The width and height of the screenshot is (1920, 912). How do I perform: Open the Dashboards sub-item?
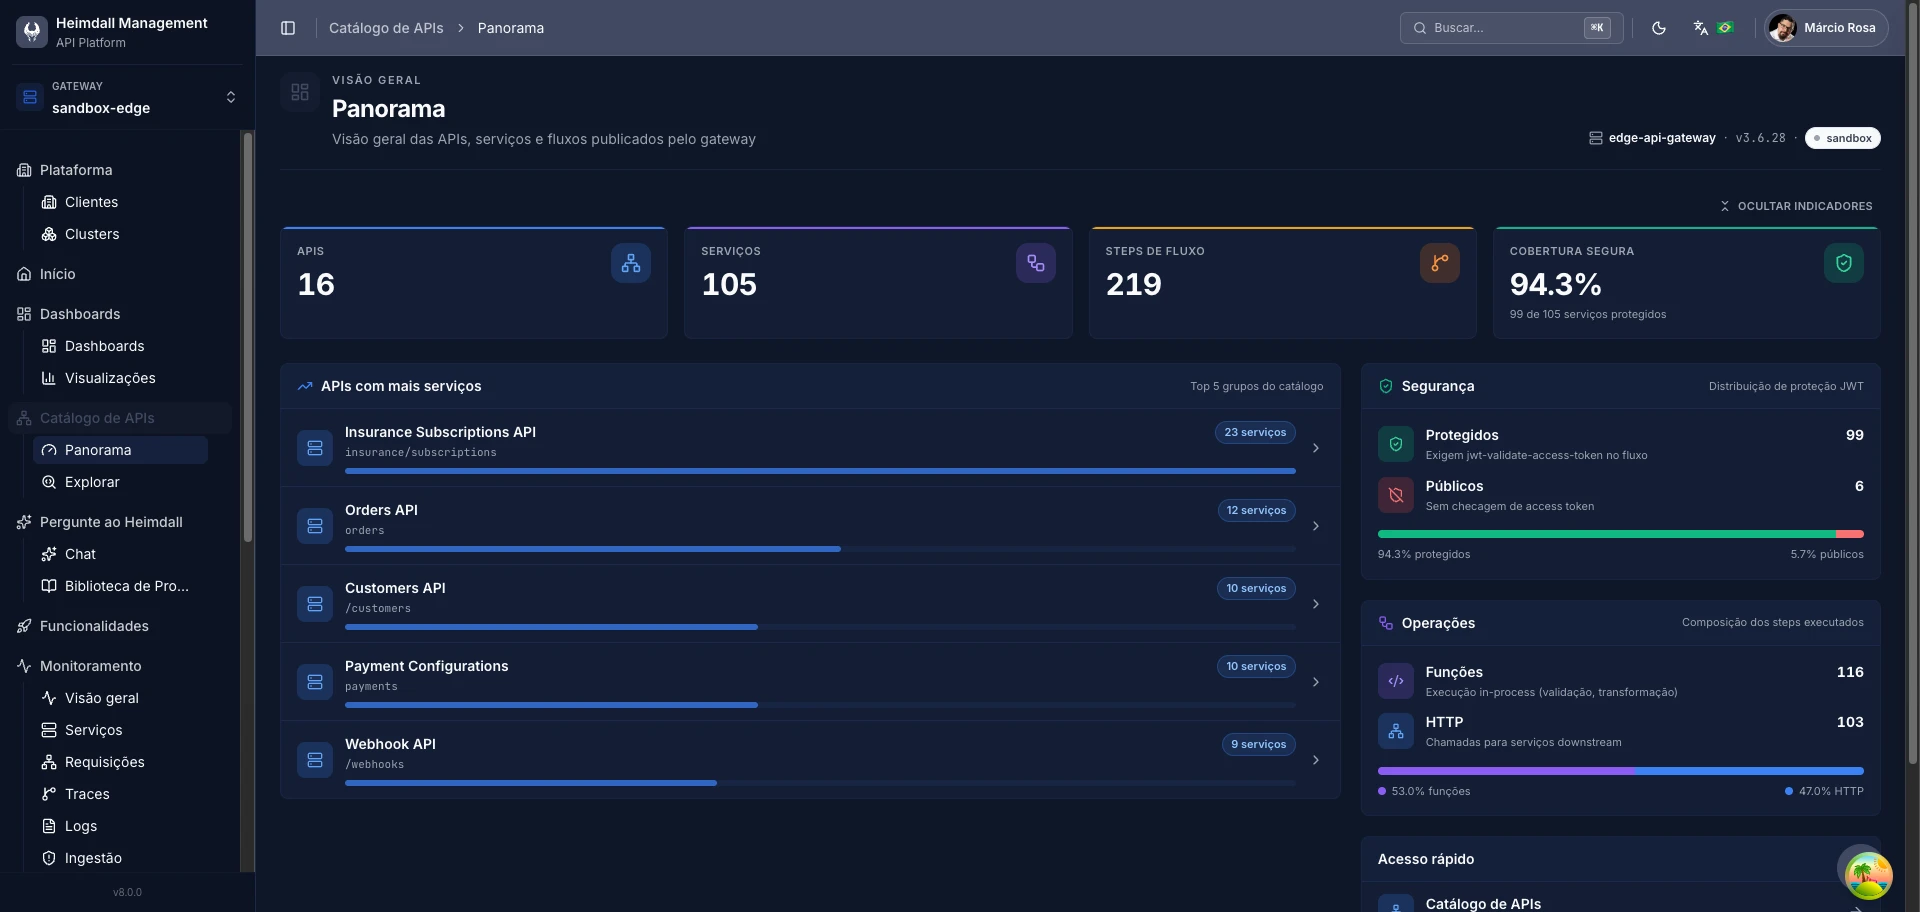(120, 346)
